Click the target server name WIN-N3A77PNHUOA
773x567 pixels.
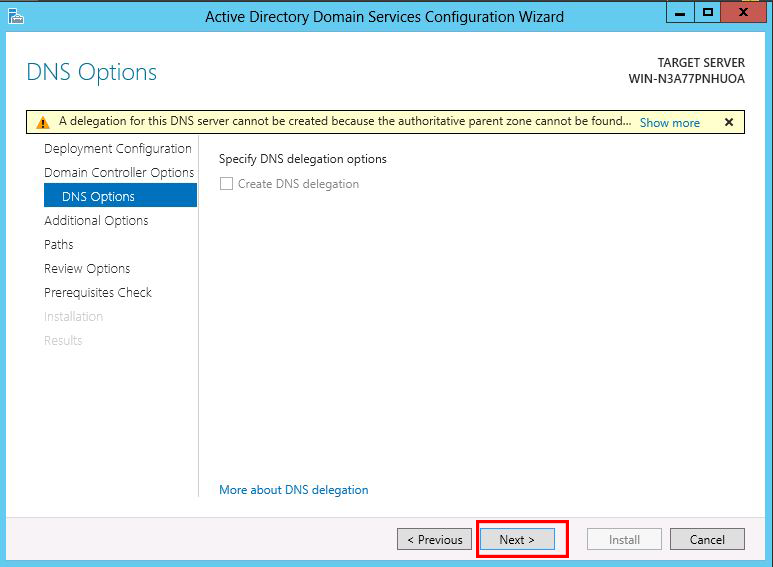687,79
